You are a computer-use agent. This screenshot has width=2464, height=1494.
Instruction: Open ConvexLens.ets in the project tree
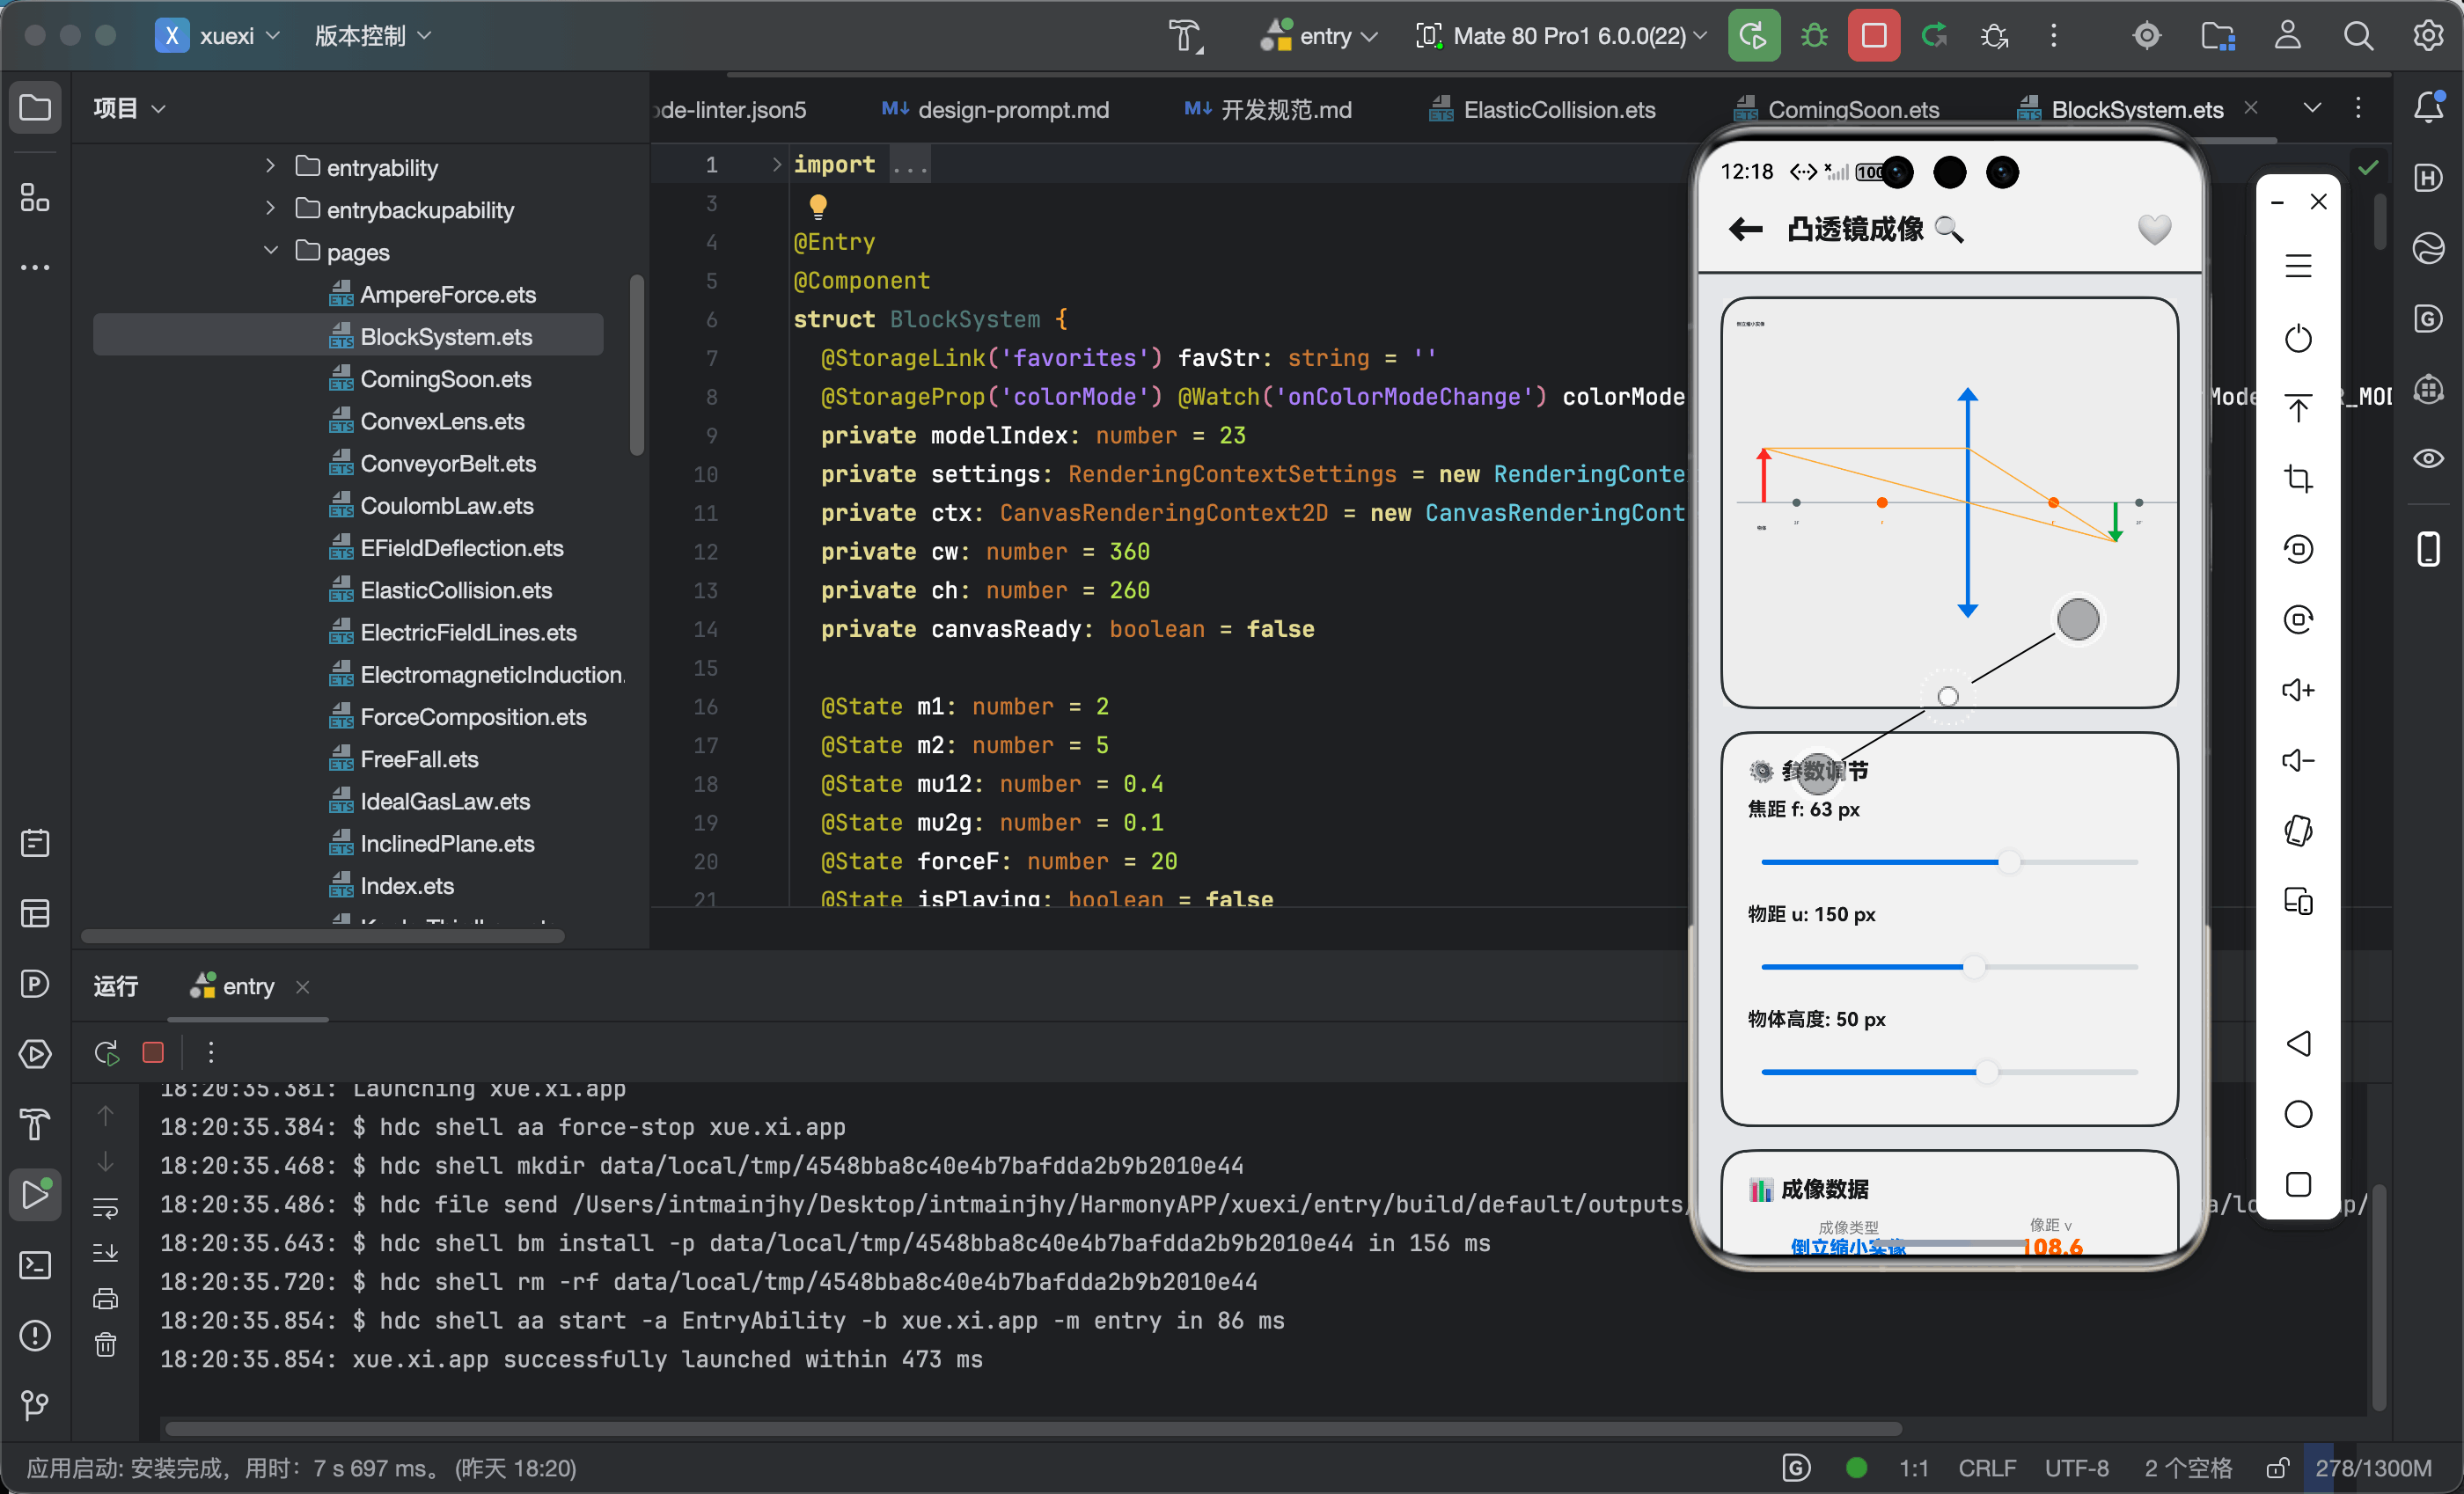pyautogui.click(x=441, y=421)
